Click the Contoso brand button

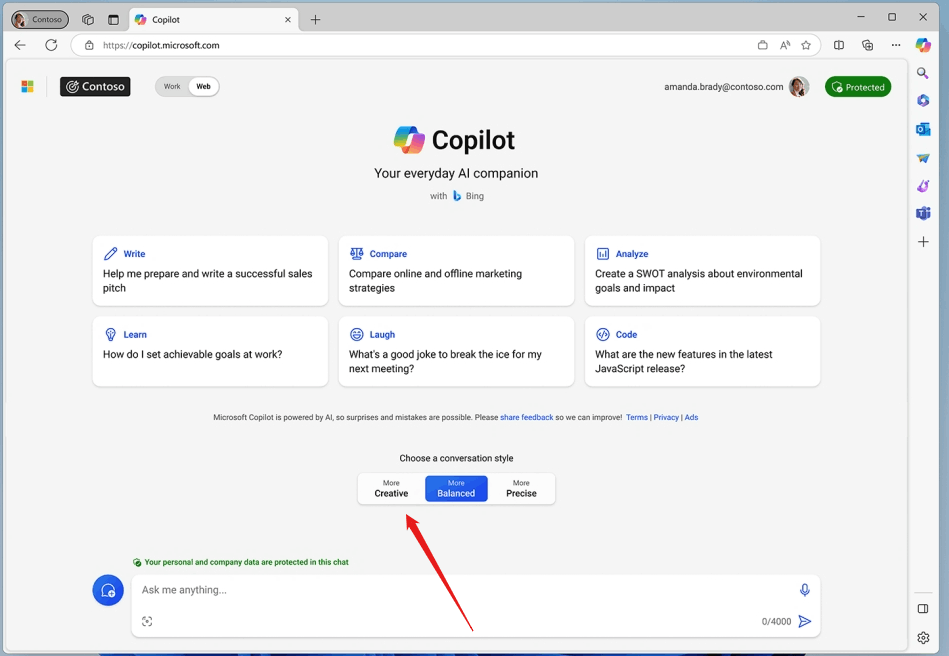coord(95,87)
